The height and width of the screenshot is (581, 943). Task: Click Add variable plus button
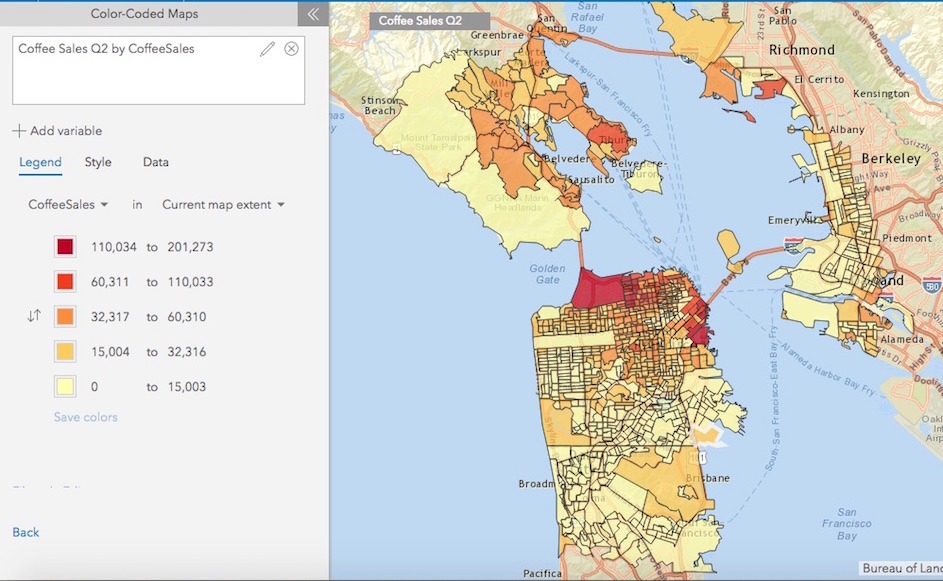point(19,131)
